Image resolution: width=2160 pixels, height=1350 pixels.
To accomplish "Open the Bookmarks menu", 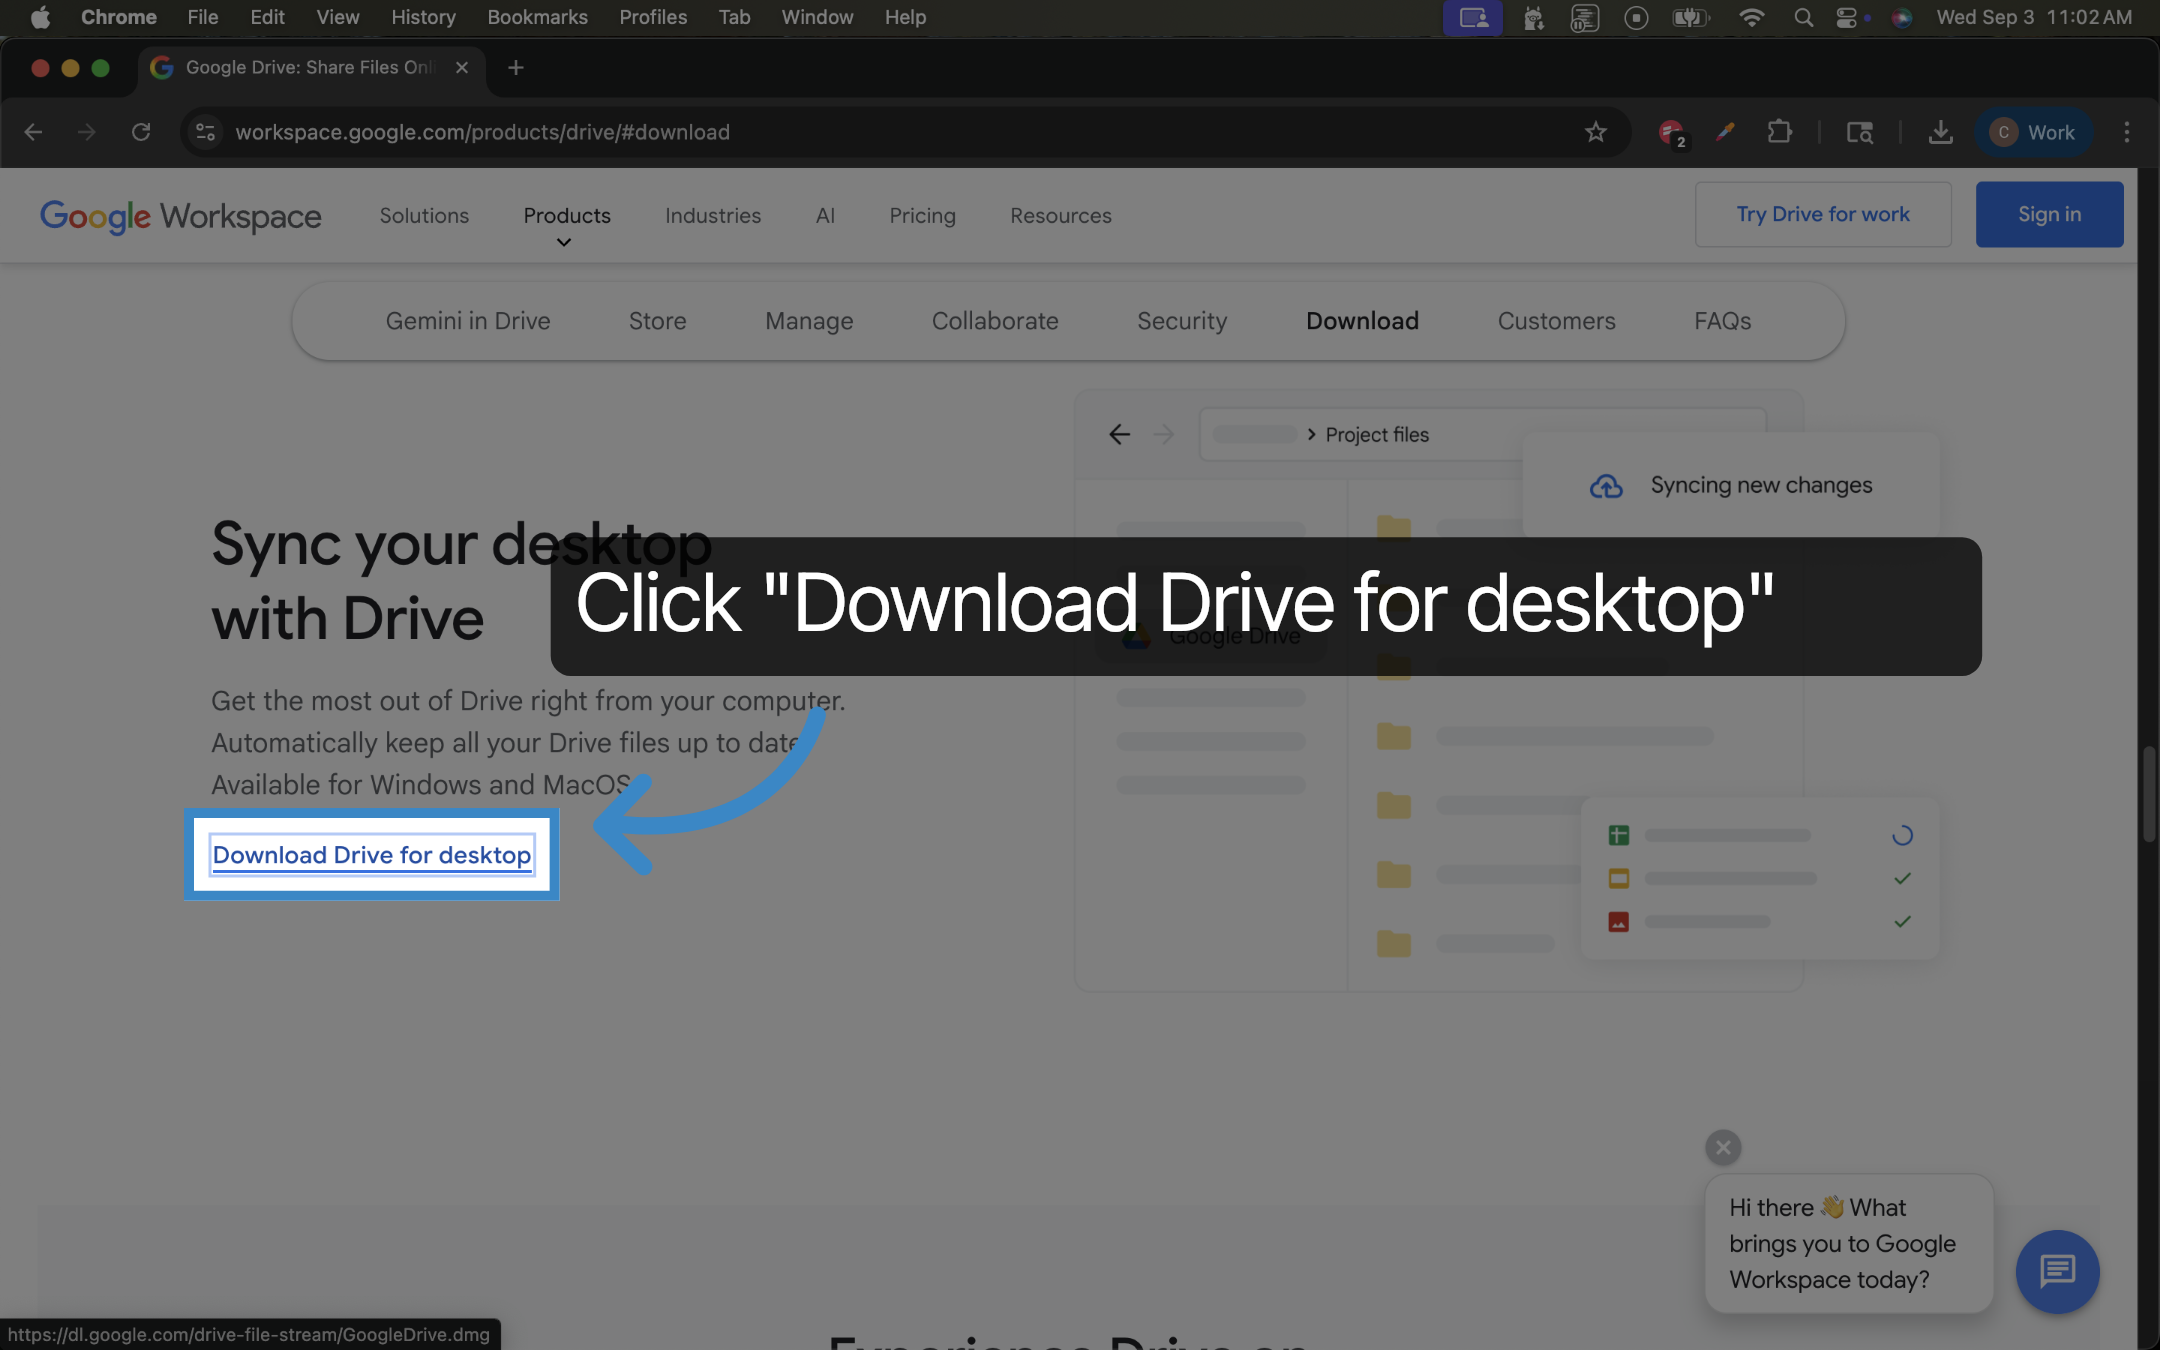I will [x=537, y=17].
